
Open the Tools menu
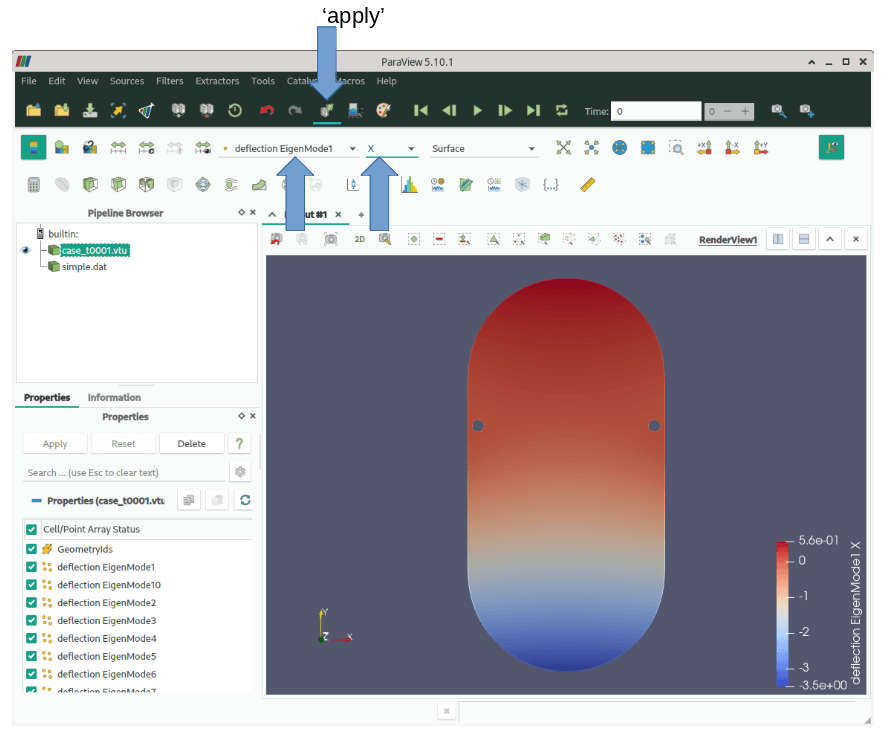pyautogui.click(x=263, y=81)
